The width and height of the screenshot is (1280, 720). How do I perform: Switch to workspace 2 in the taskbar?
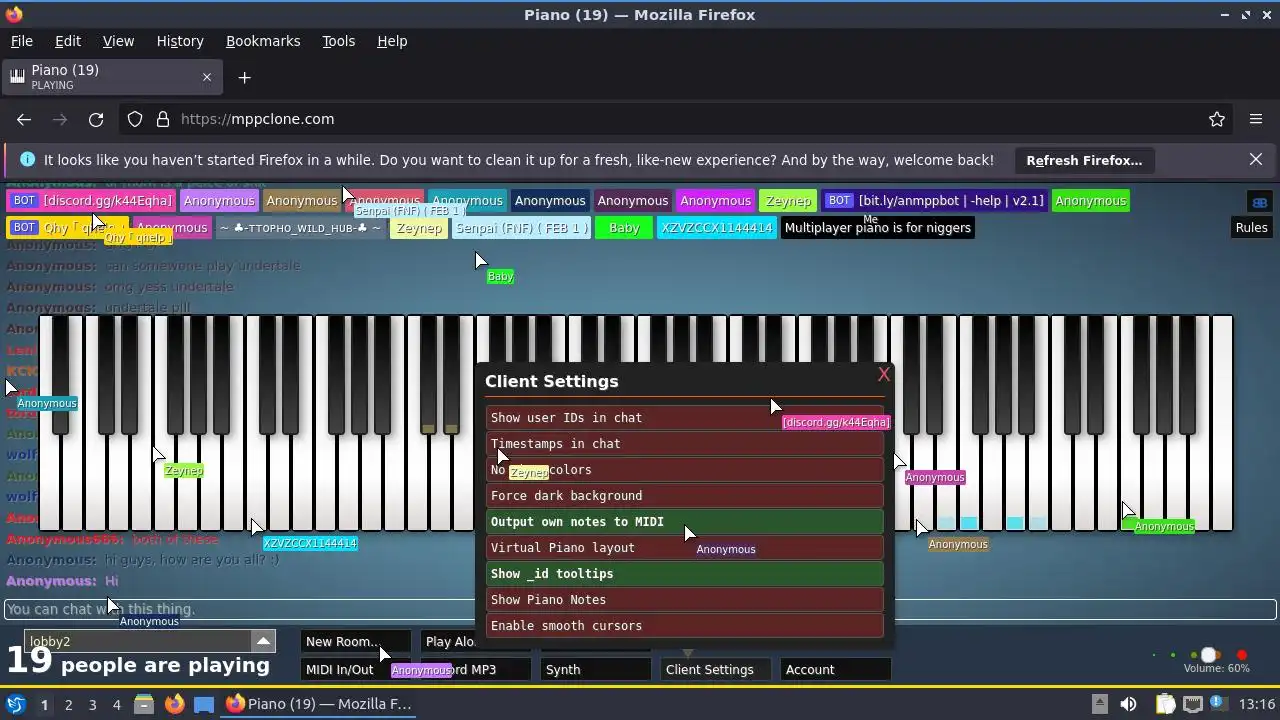[68, 704]
